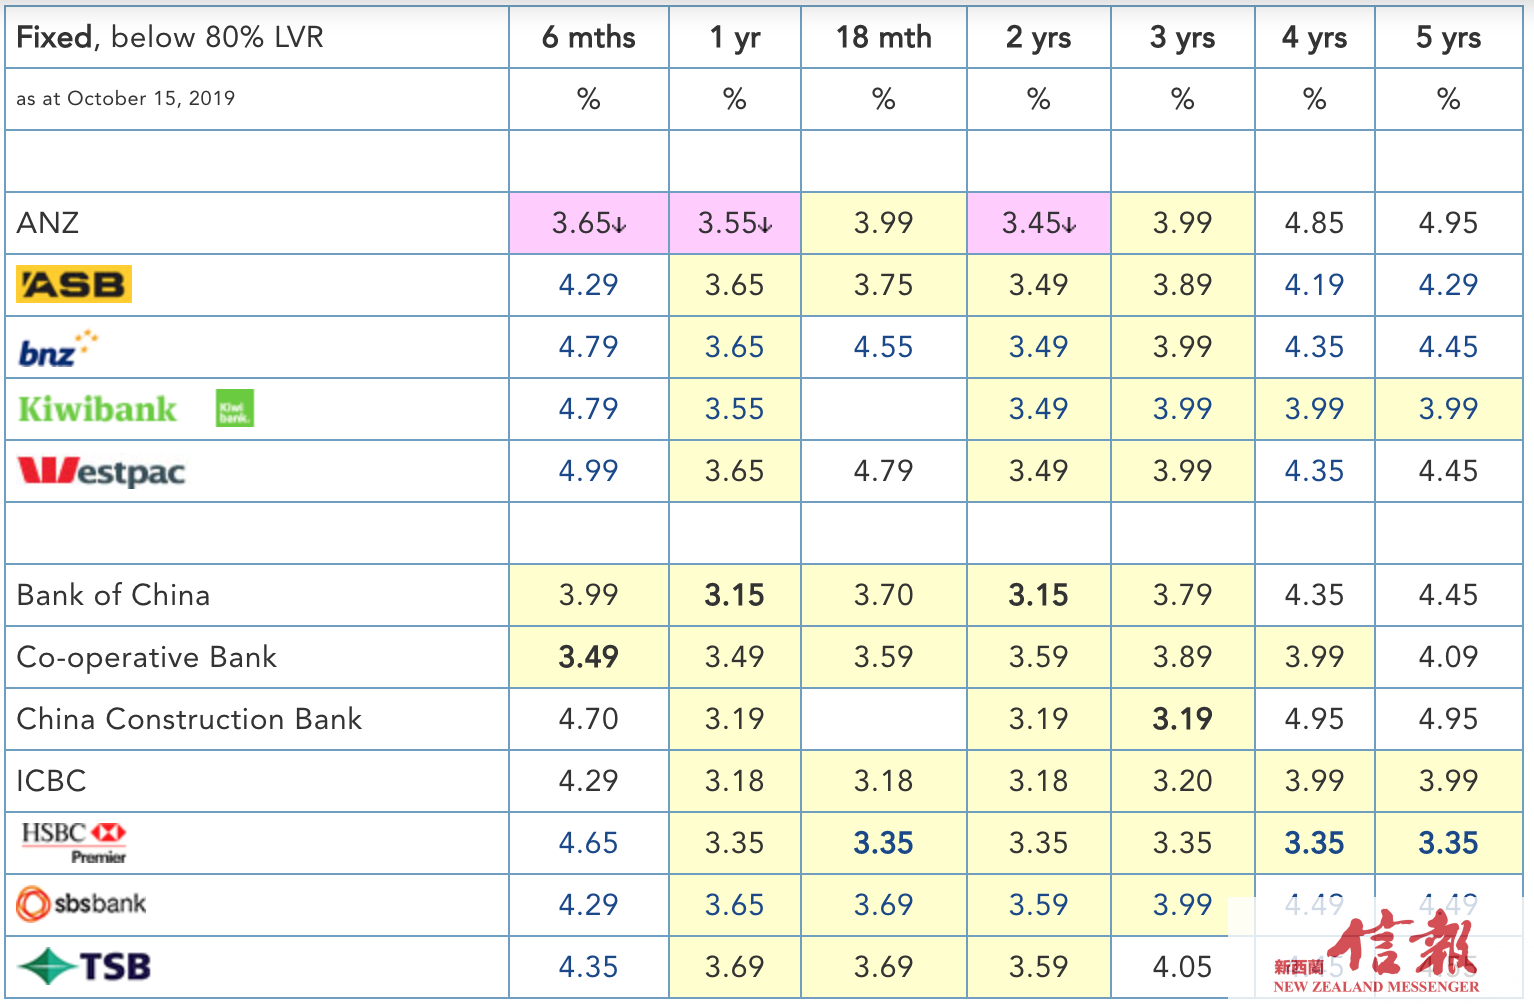The width and height of the screenshot is (1534, 1004).
Task: Click the '18 mth' column header
Action: pyautogui.click(x=884, y=38)
